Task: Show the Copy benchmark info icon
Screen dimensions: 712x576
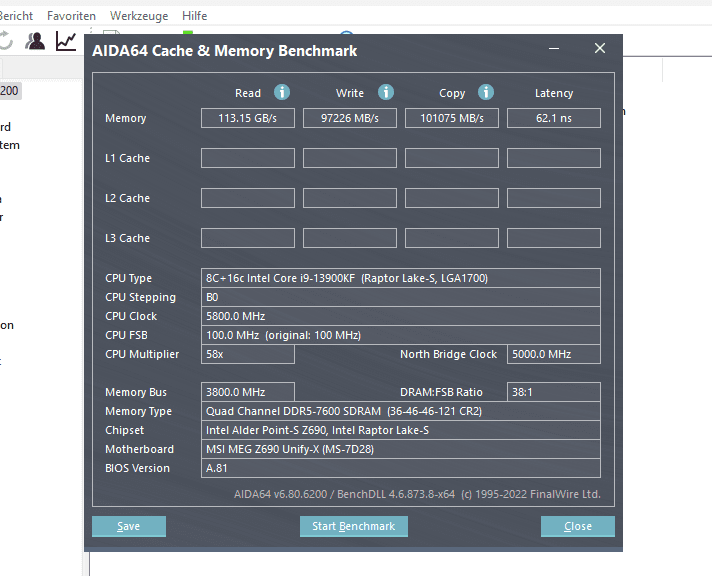Action: pyautogui.click(x=485, y=92)
